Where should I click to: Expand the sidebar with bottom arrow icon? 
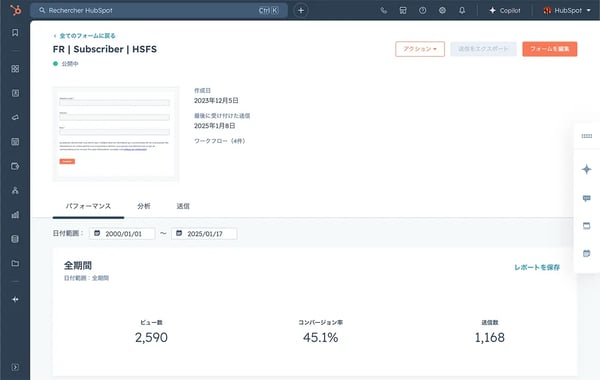[x=15, y=367]
